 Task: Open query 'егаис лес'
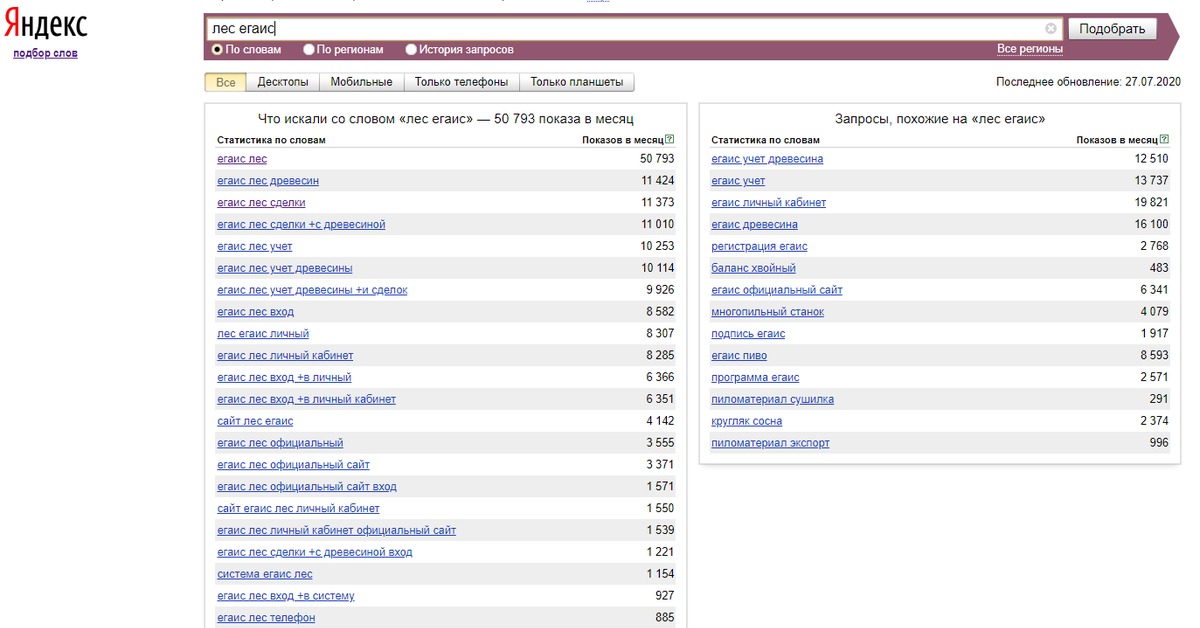(242, 159)
